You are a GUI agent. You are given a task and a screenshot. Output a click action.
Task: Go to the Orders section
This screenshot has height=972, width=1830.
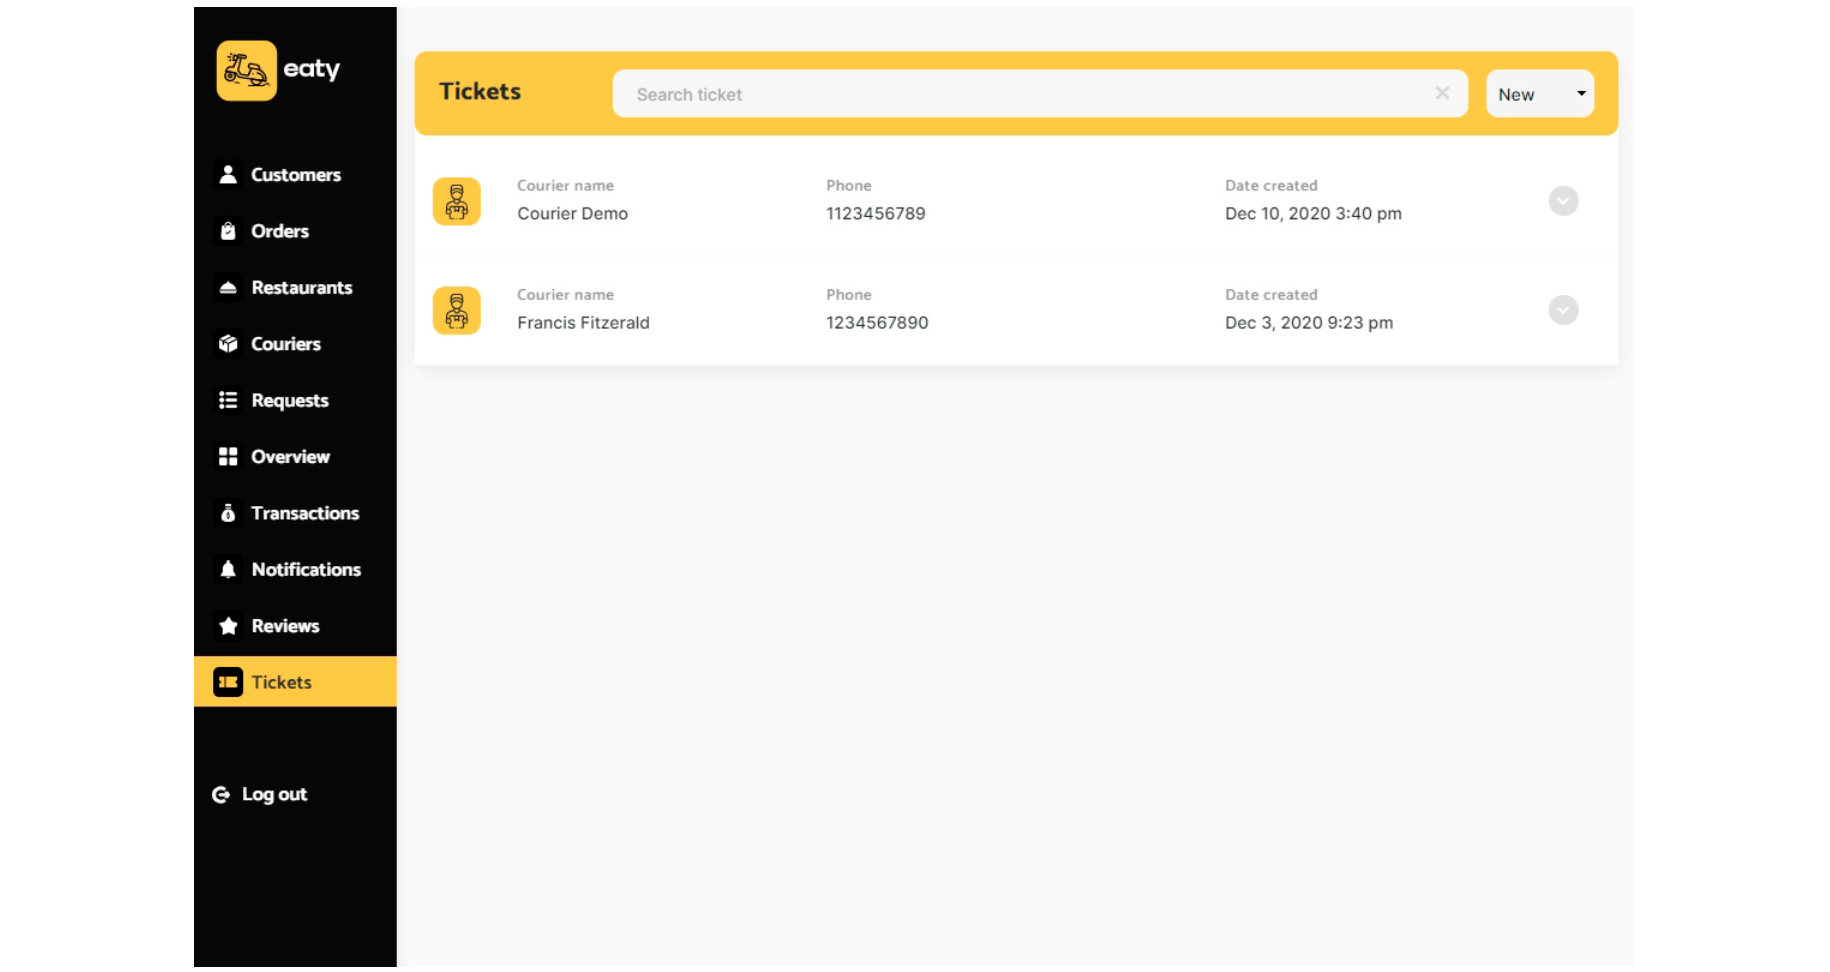(295, 231)
